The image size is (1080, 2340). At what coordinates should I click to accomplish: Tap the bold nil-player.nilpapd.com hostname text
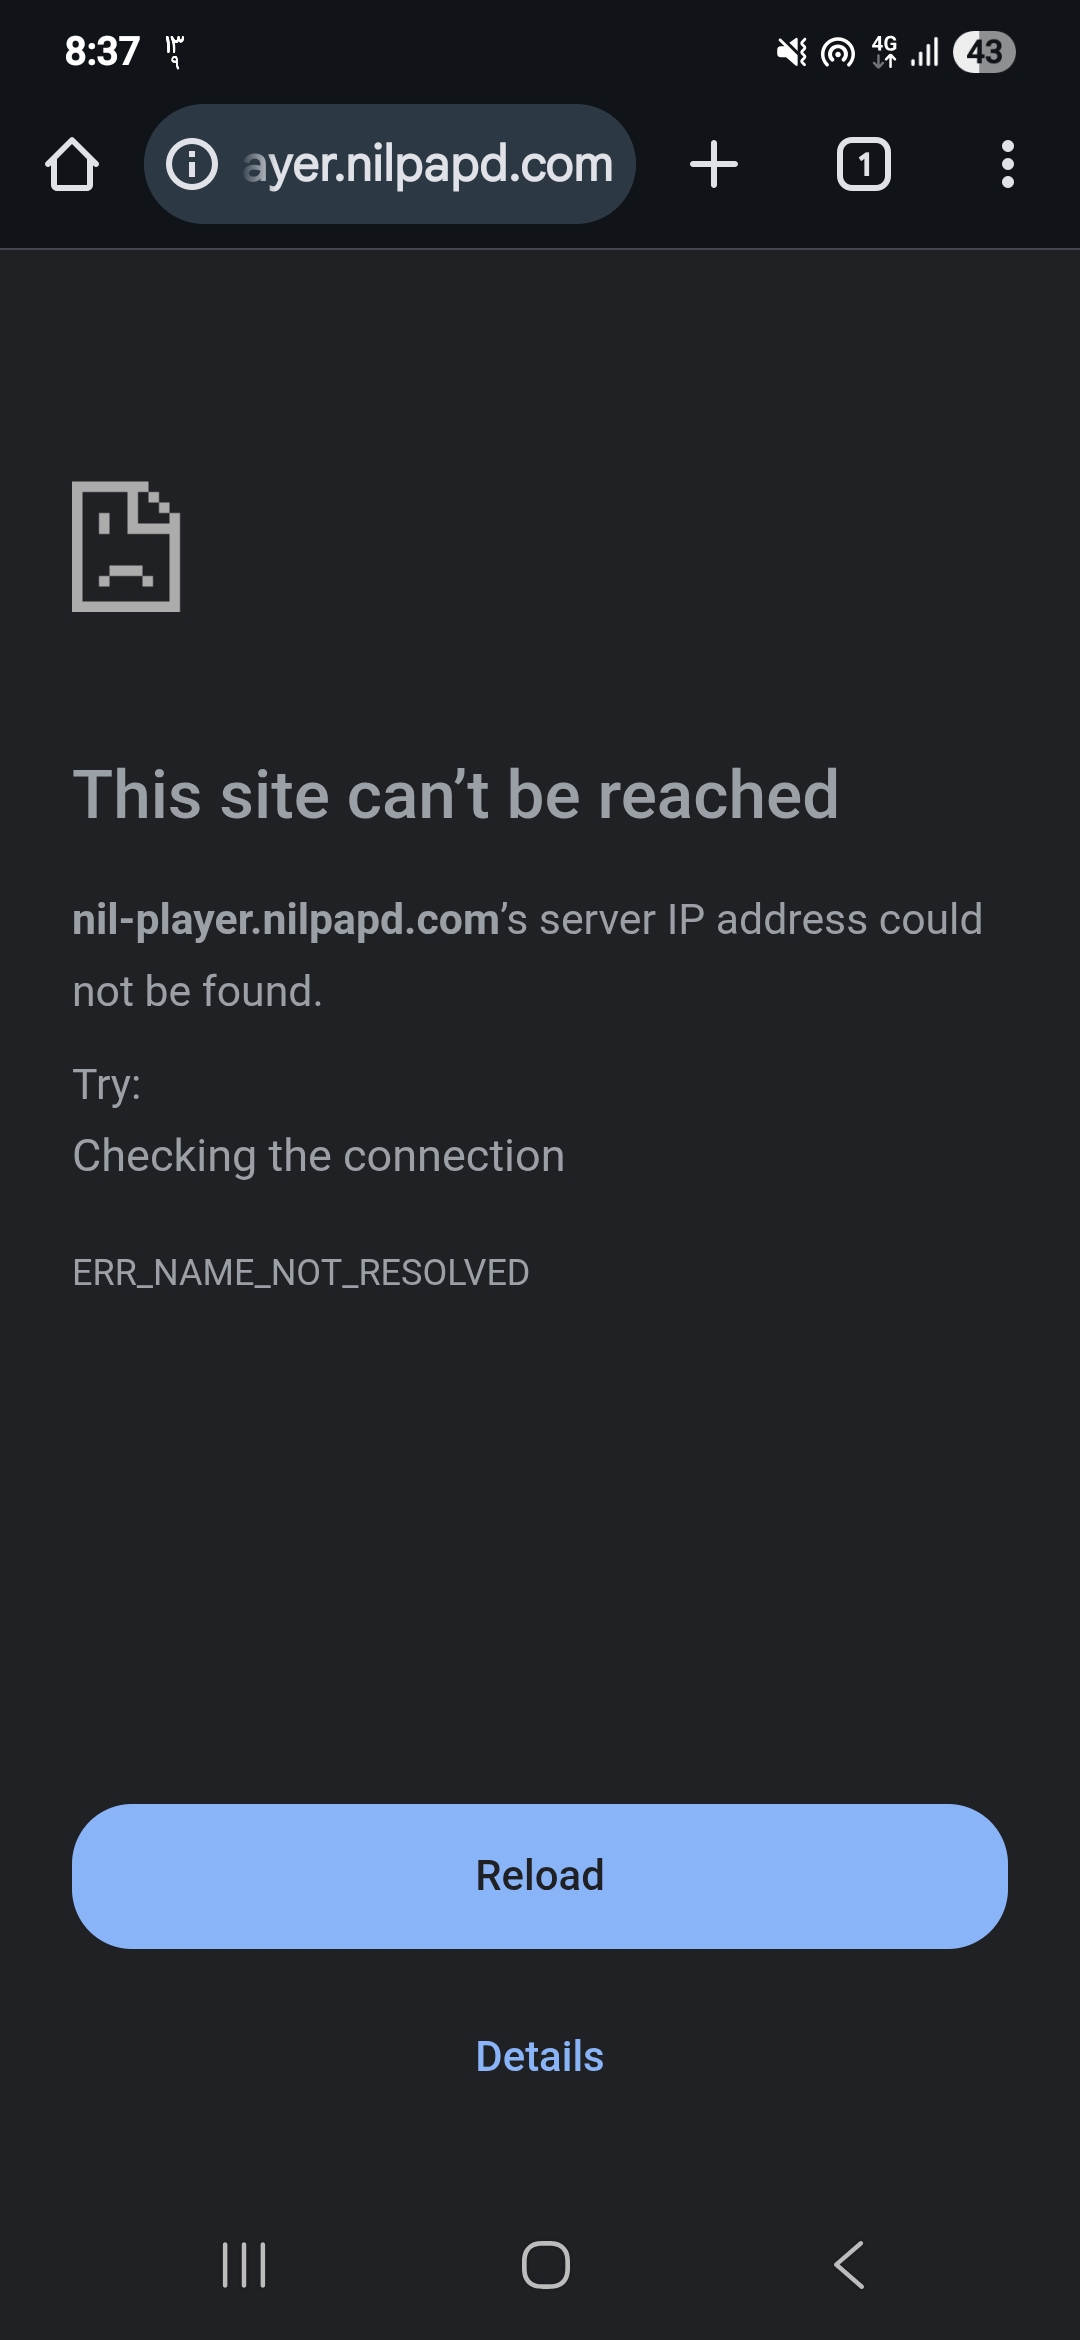[286, 920]
